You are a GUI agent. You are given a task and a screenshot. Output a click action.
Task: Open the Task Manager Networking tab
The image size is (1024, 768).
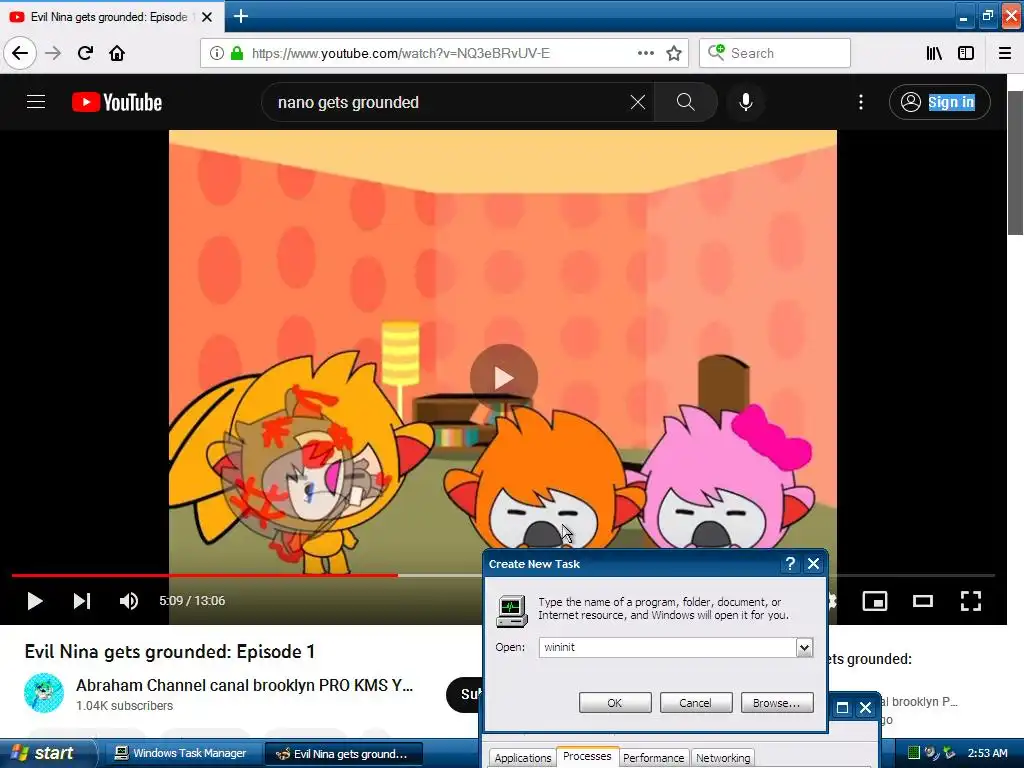pyautogui.click(x=723, y=758)
